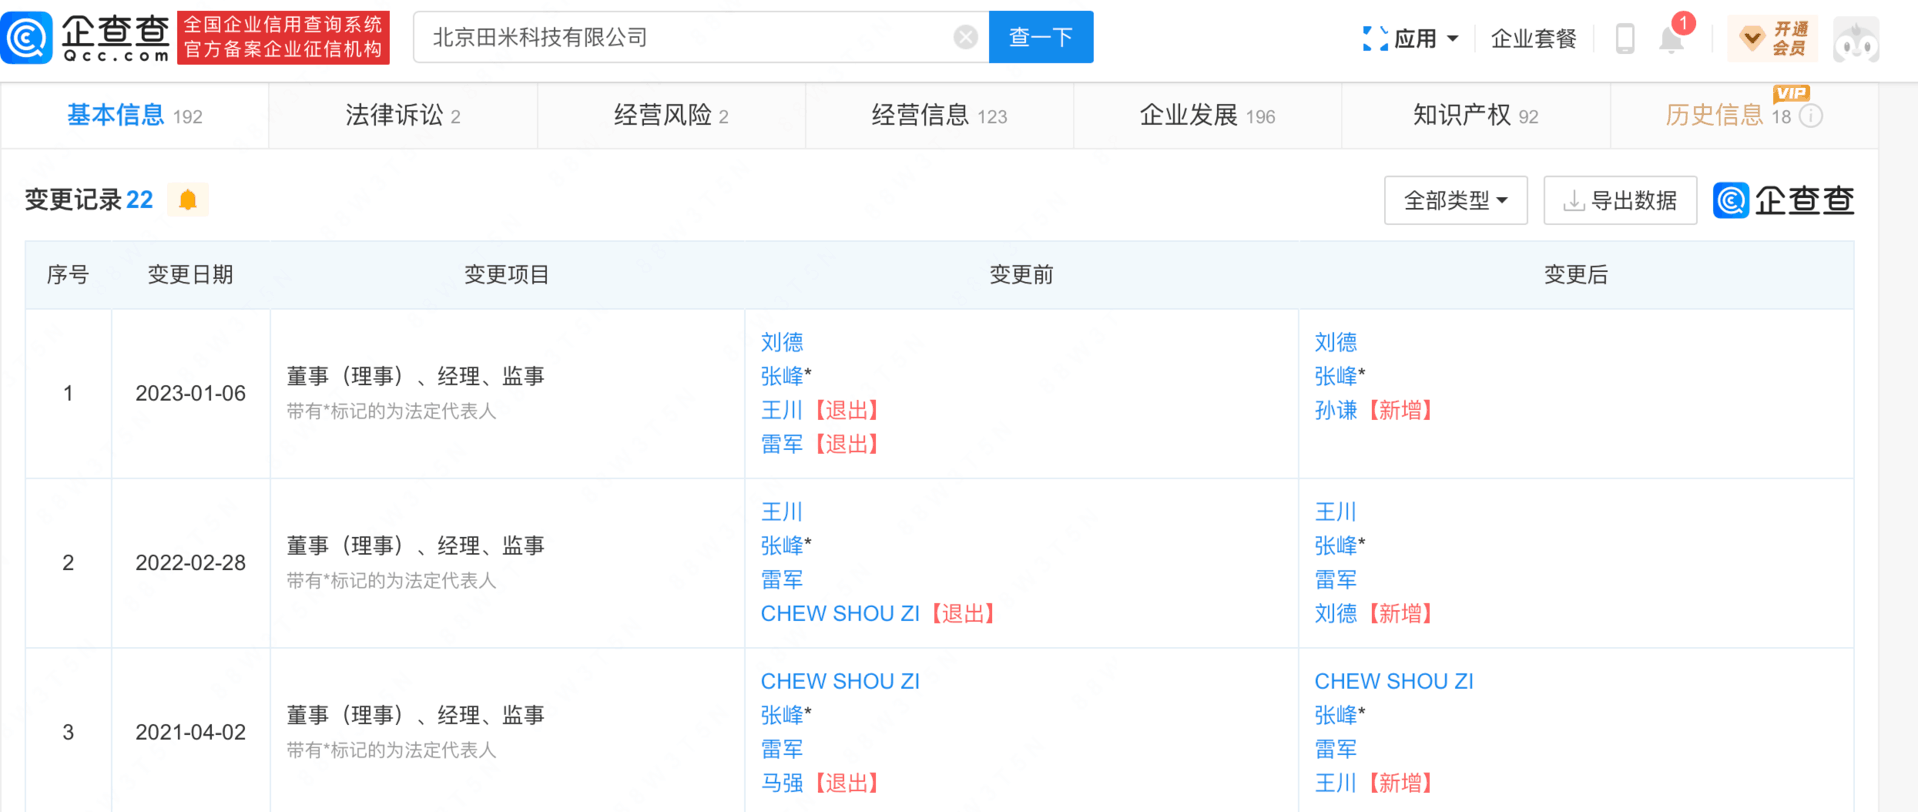Open the 经营信息 tab
The image size is (1918, 812).
pos(939,116)
